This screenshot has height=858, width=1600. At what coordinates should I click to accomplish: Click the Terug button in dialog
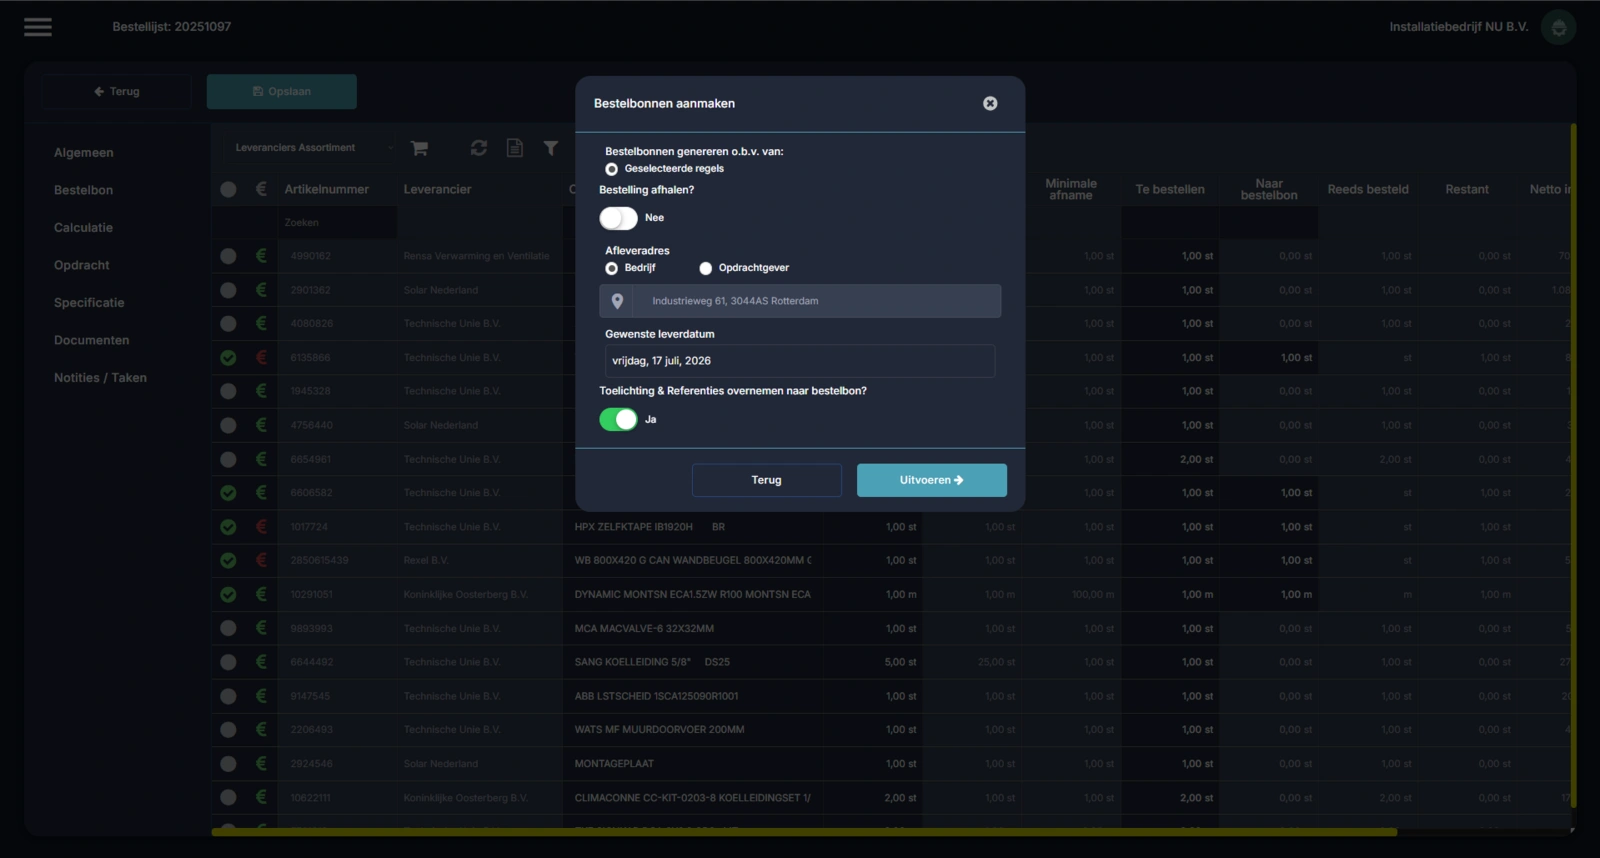(767, 480)
